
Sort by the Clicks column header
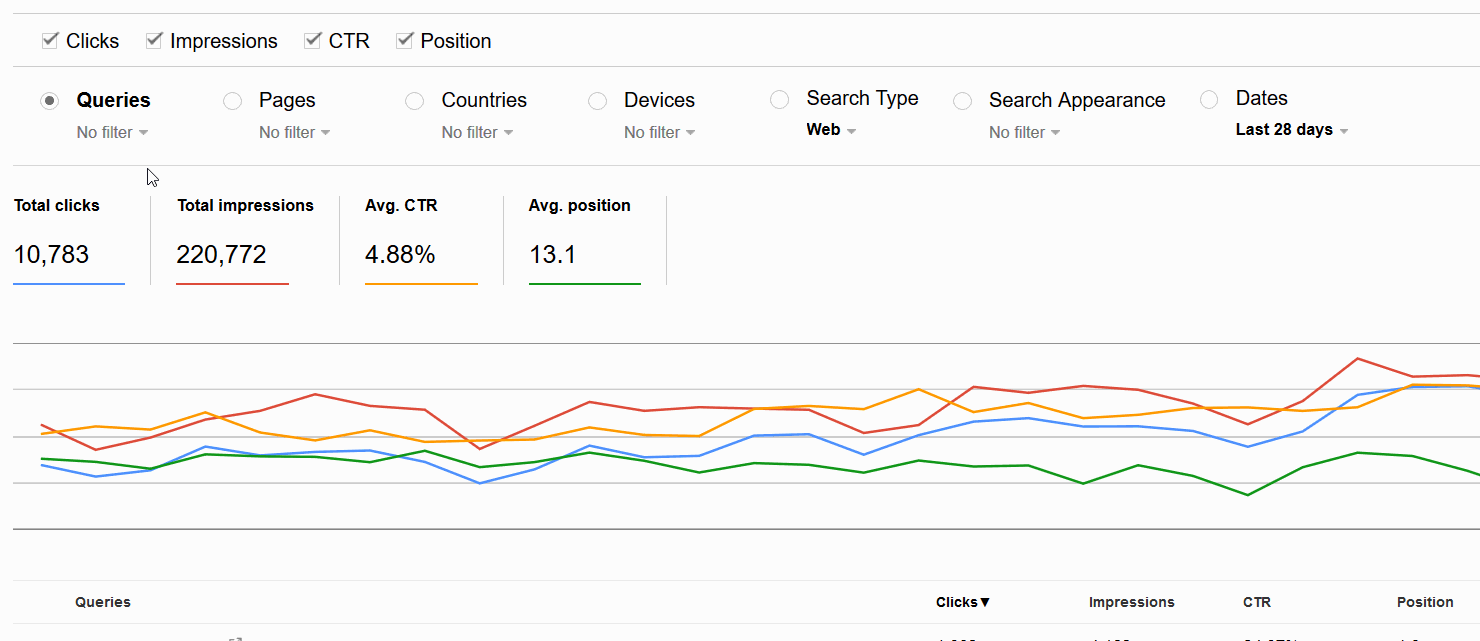pos(963,602)
